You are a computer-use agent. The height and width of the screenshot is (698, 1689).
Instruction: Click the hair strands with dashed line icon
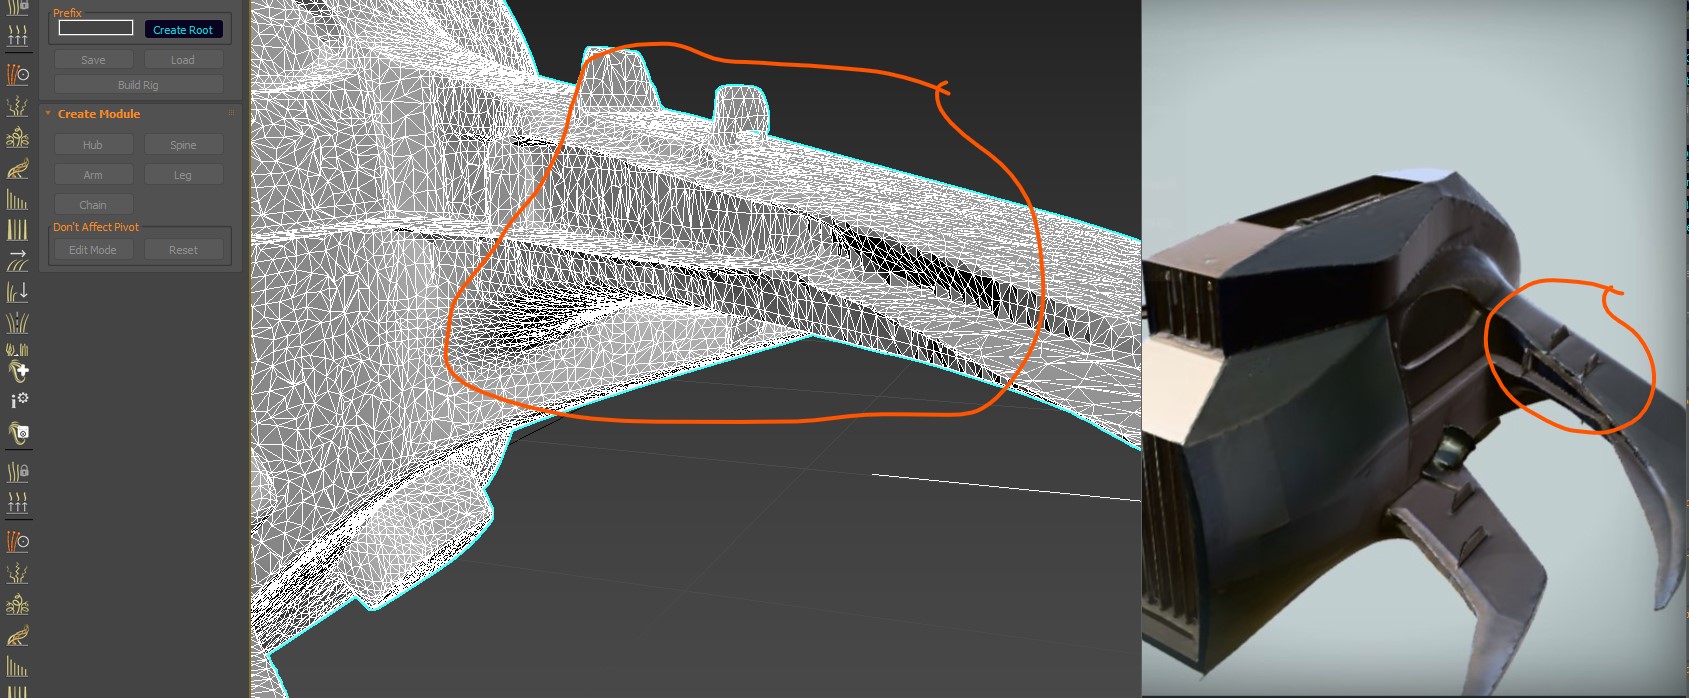[x=18, y=322]
